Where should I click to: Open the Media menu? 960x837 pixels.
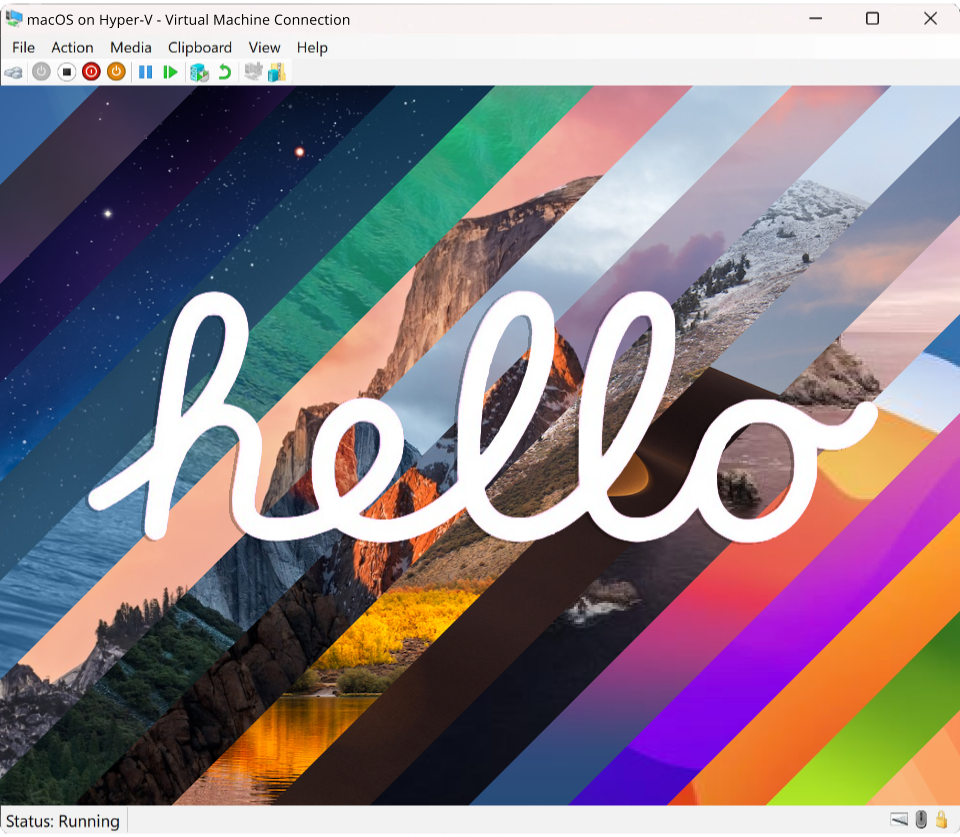[130, 48]
